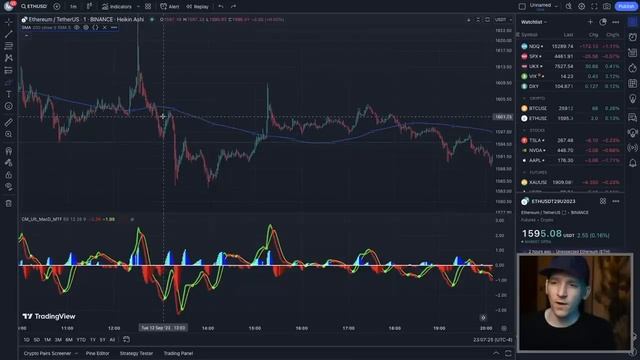
Task: Open Watchlist more options dots
Action: pyautogui.click(x=616, y=22)
